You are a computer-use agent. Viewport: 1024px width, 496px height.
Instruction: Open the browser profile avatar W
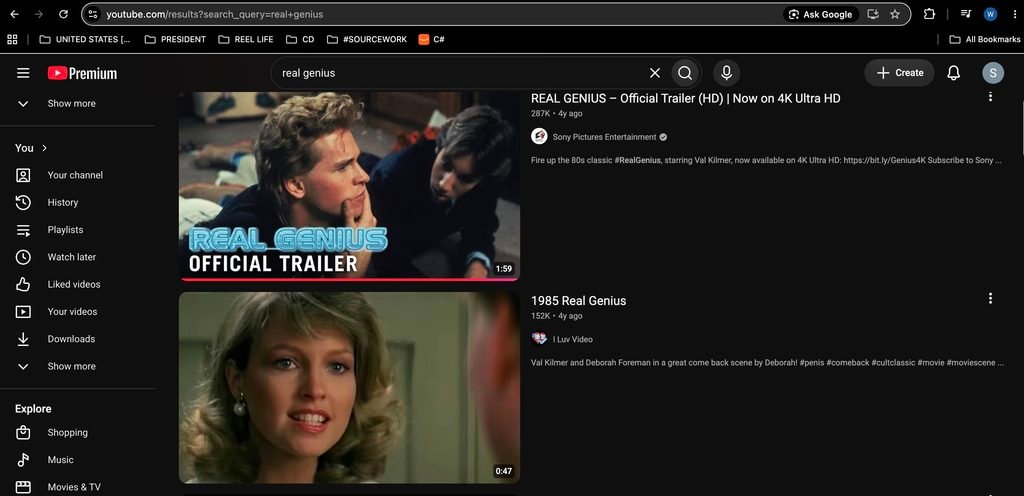990,14
